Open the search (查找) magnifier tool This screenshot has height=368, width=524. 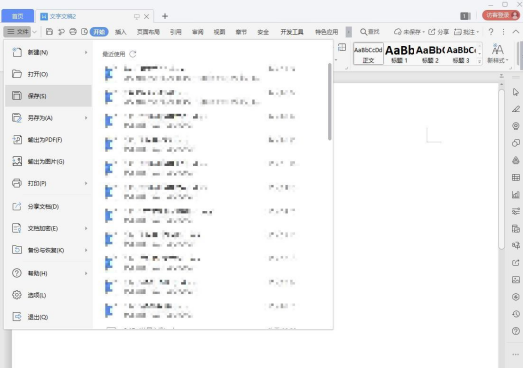370,32
